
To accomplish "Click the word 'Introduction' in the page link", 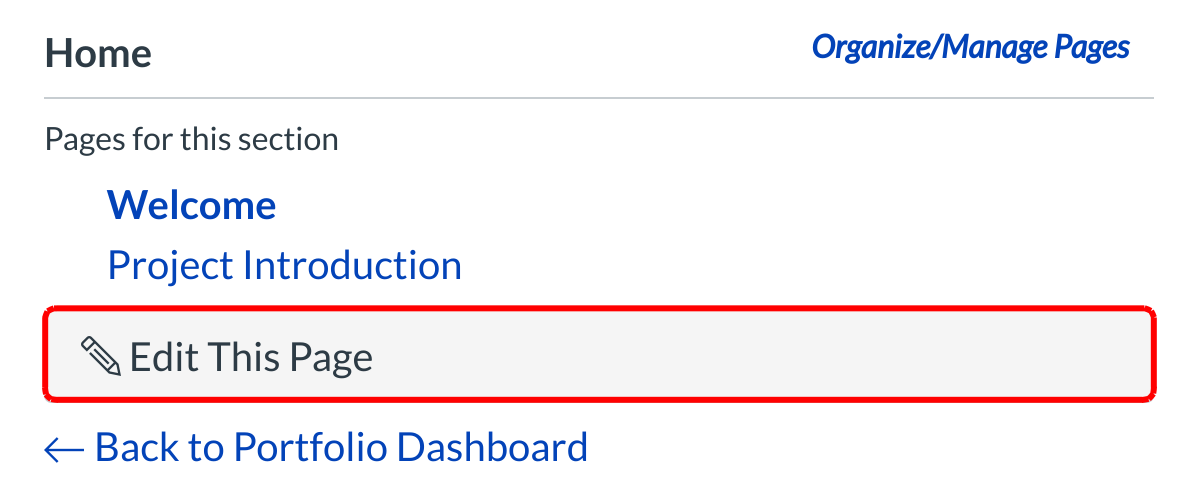I will pos(352,265).
